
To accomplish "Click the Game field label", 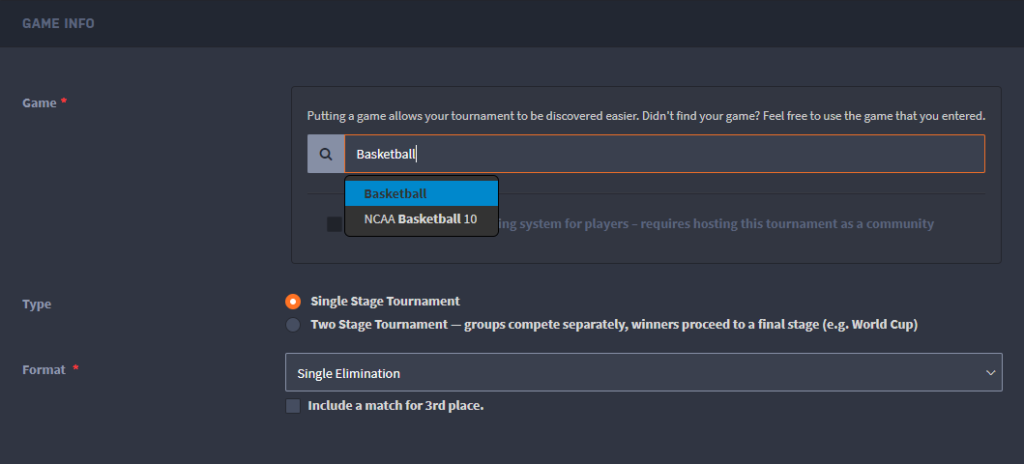I will coord(39,103).
